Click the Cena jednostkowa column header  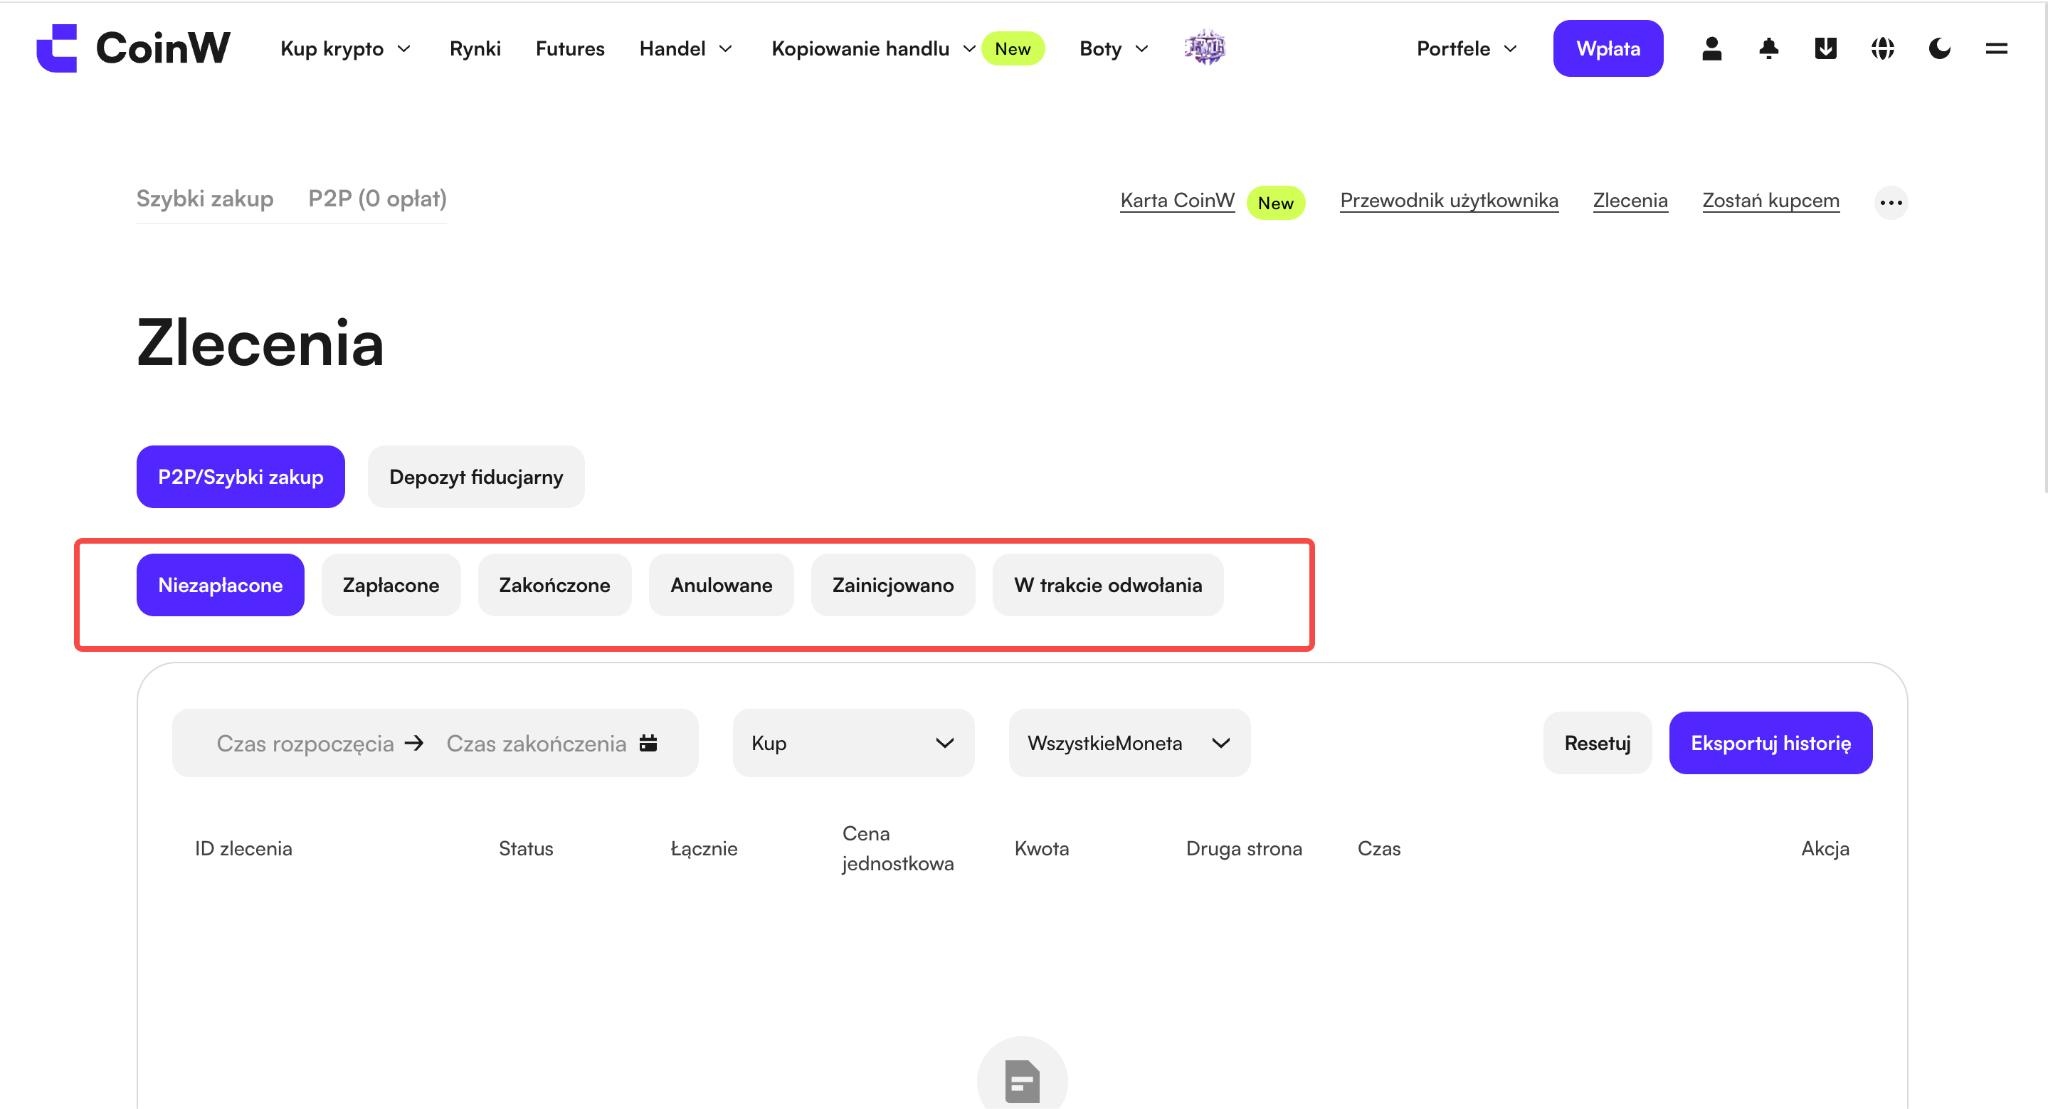point(898,848)
